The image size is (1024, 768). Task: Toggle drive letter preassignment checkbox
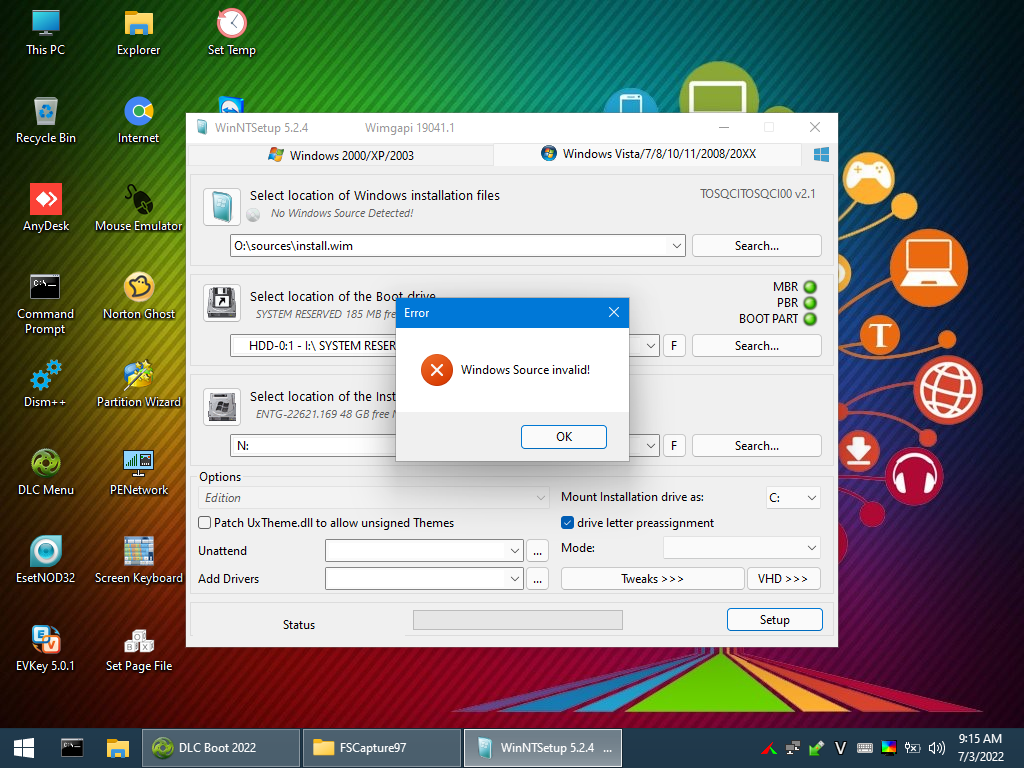(568, 522)
